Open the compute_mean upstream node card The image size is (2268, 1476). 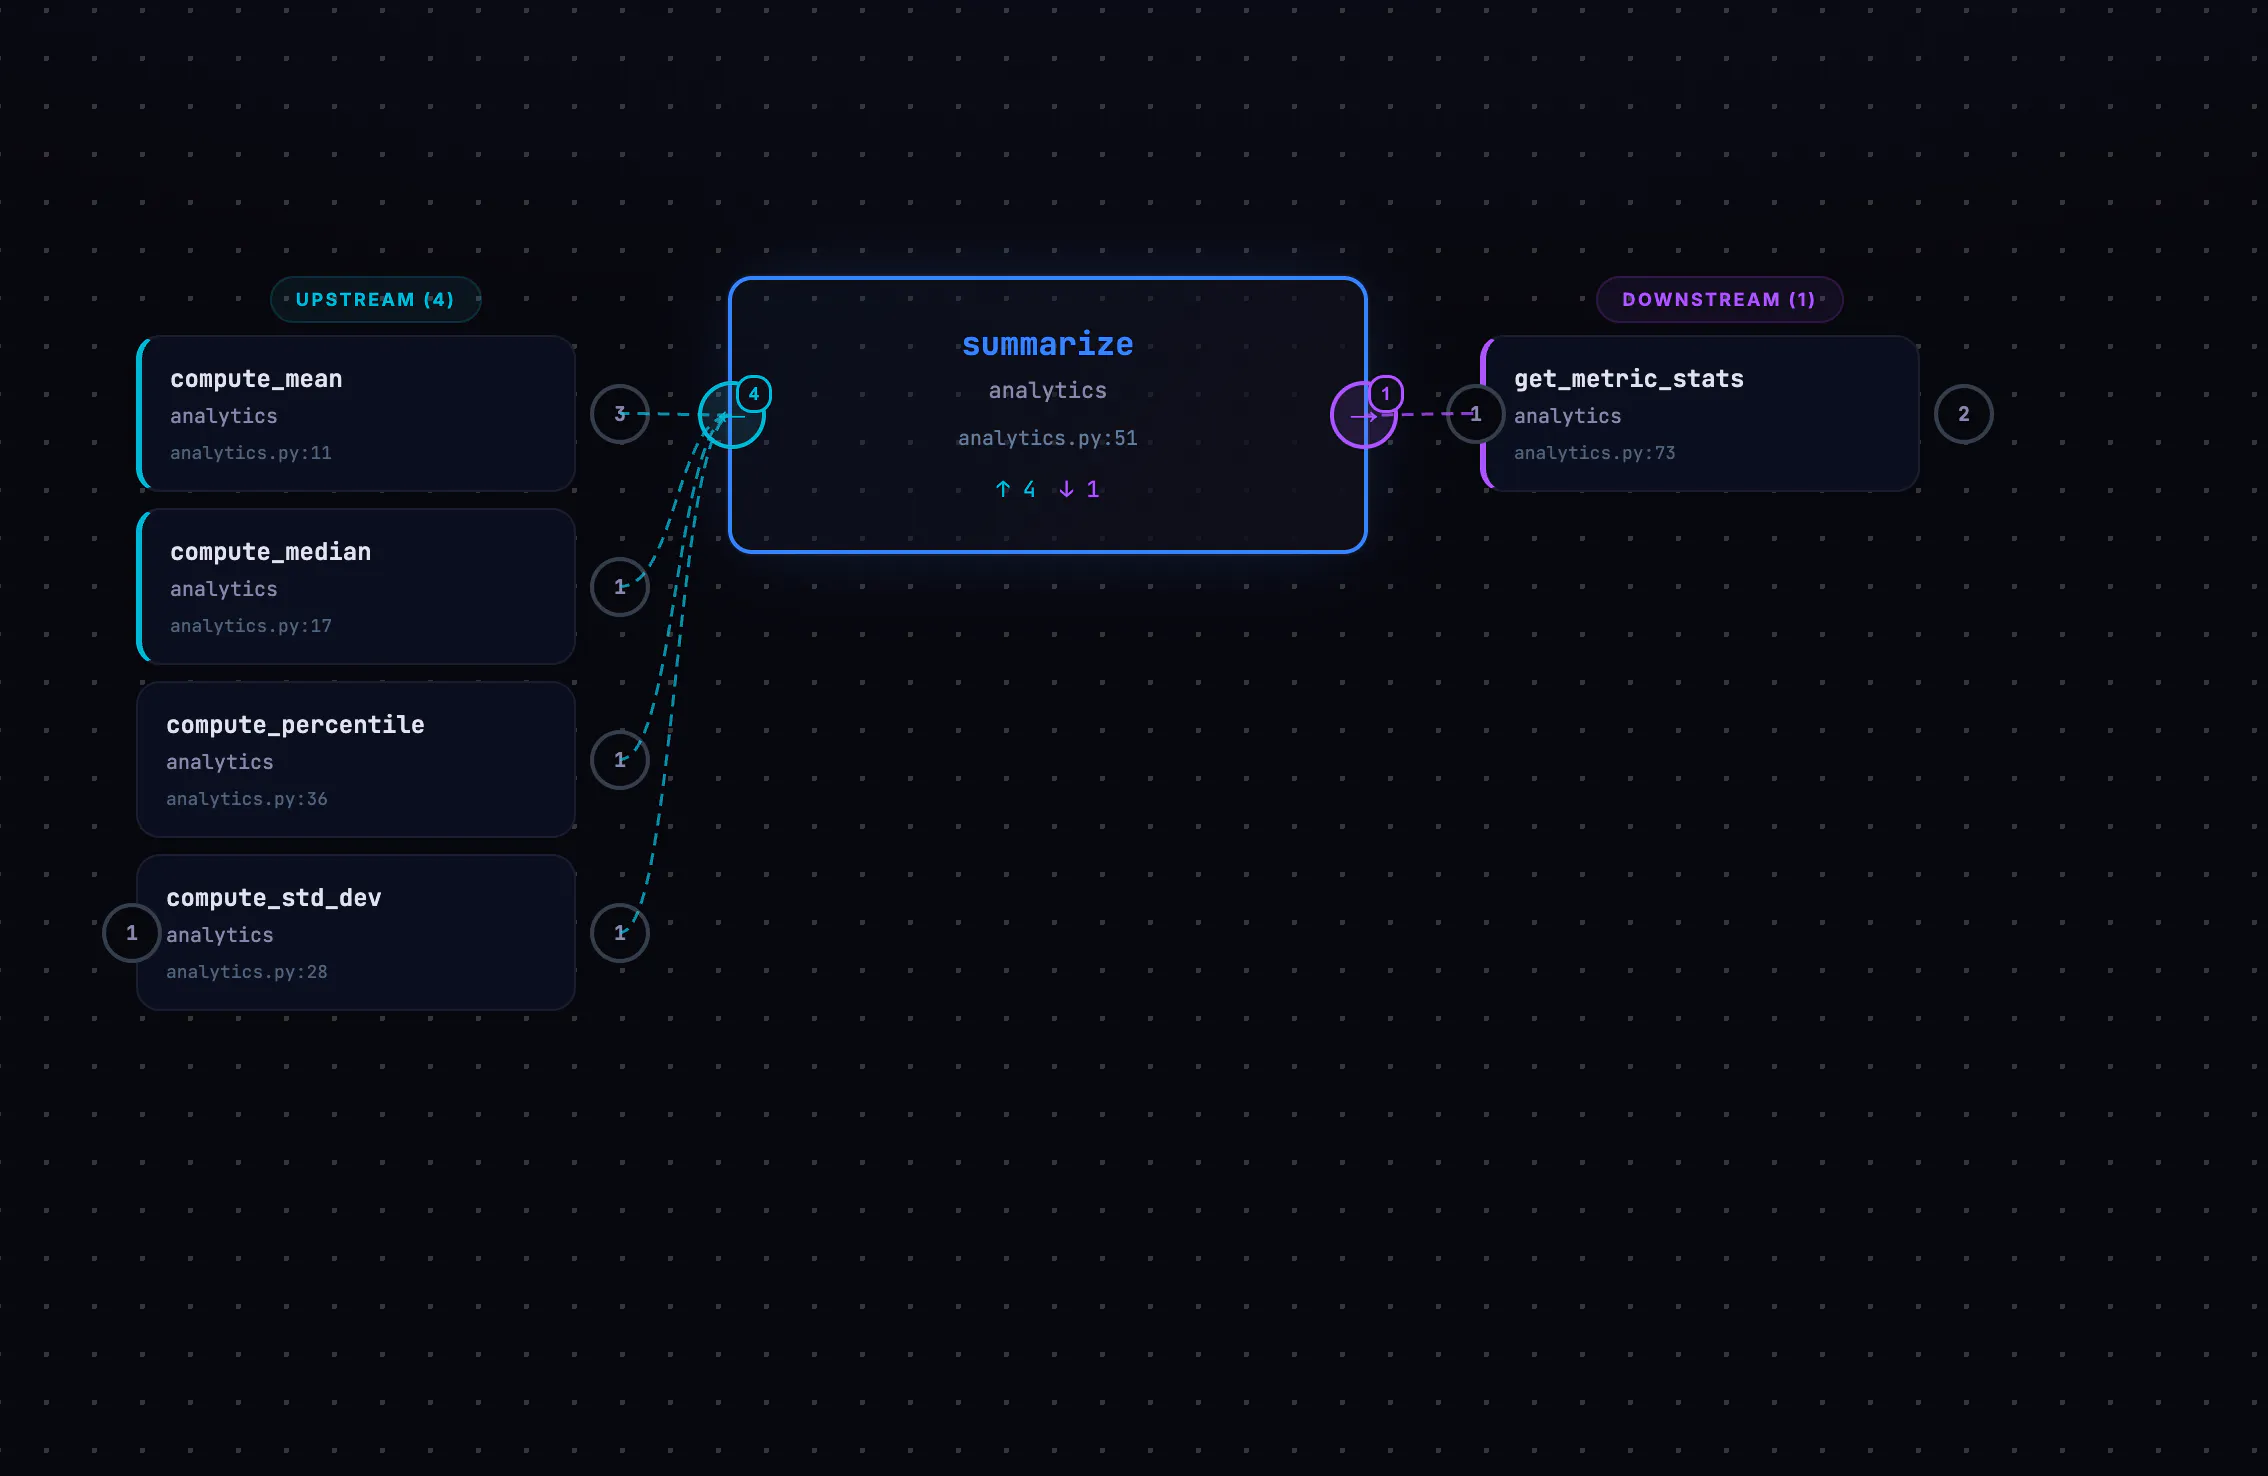[x=356, y=414]
